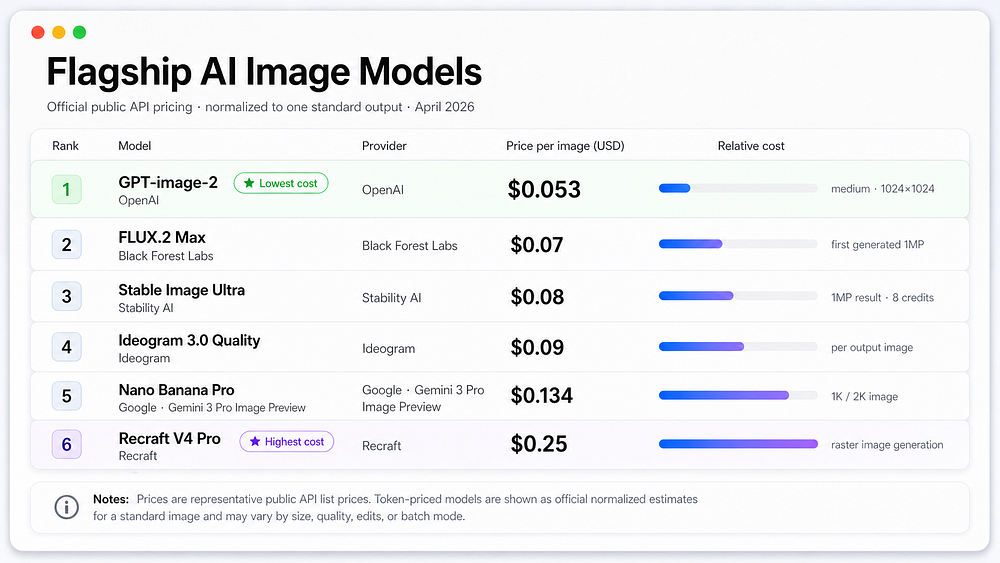Click the $0.07 price value

[x=536, y=245]
